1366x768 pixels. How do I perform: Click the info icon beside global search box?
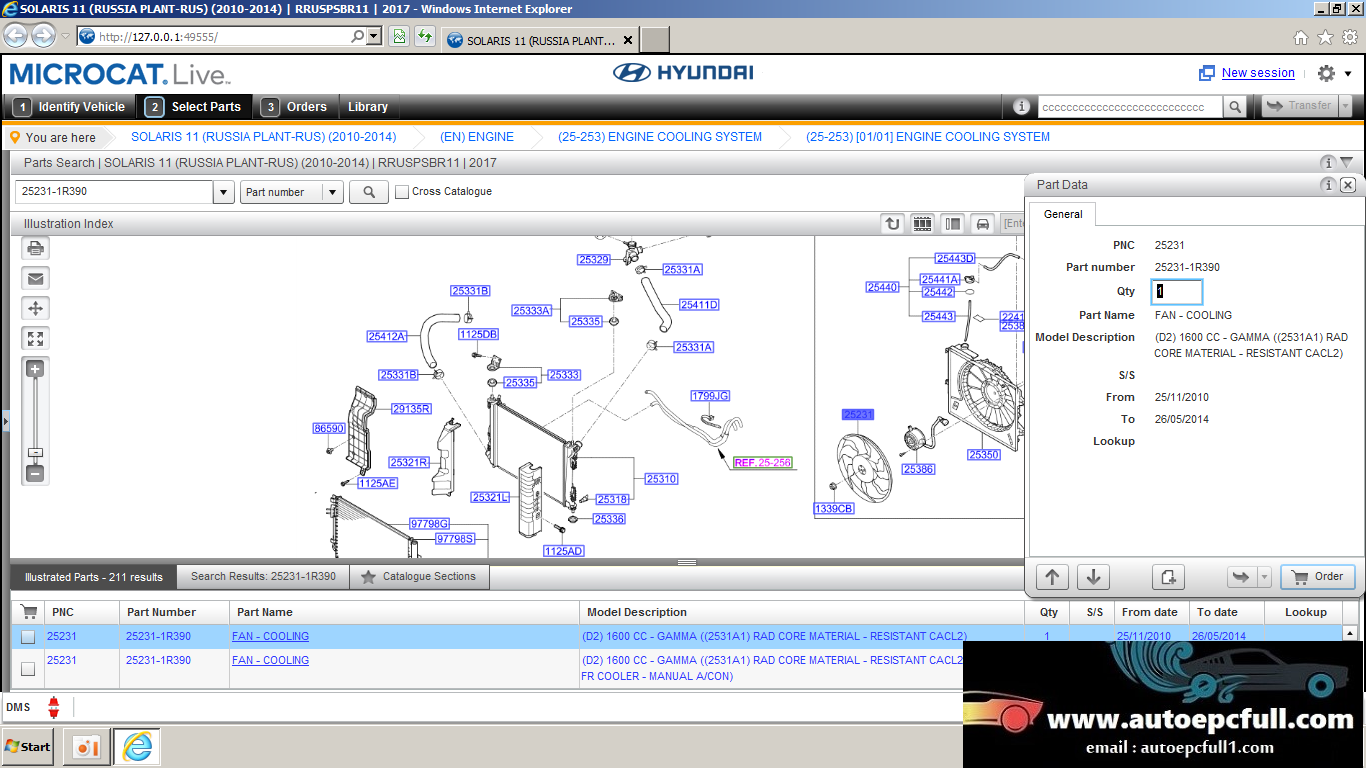(x=1021, y=106)
